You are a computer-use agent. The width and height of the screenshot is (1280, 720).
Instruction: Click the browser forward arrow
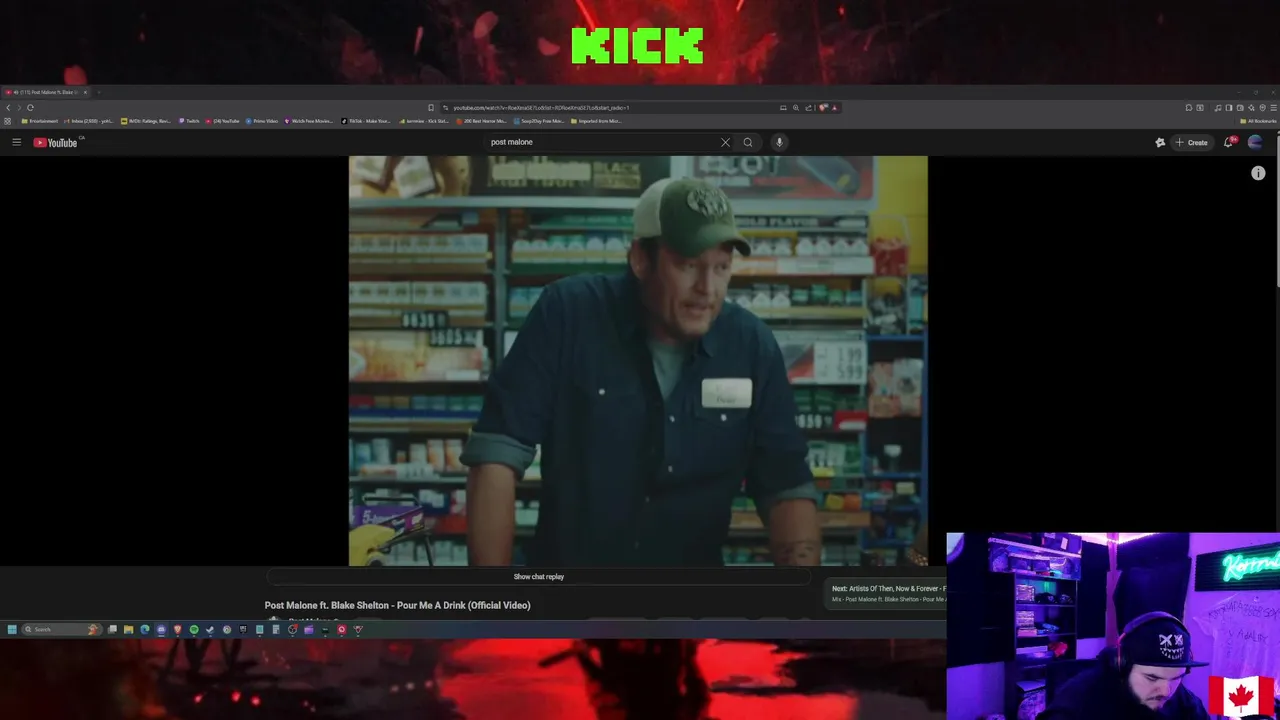point(19,108)
